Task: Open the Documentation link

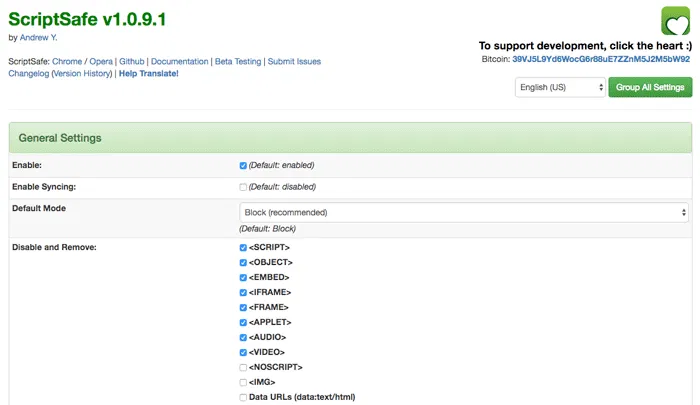Action: coord(179,62)
